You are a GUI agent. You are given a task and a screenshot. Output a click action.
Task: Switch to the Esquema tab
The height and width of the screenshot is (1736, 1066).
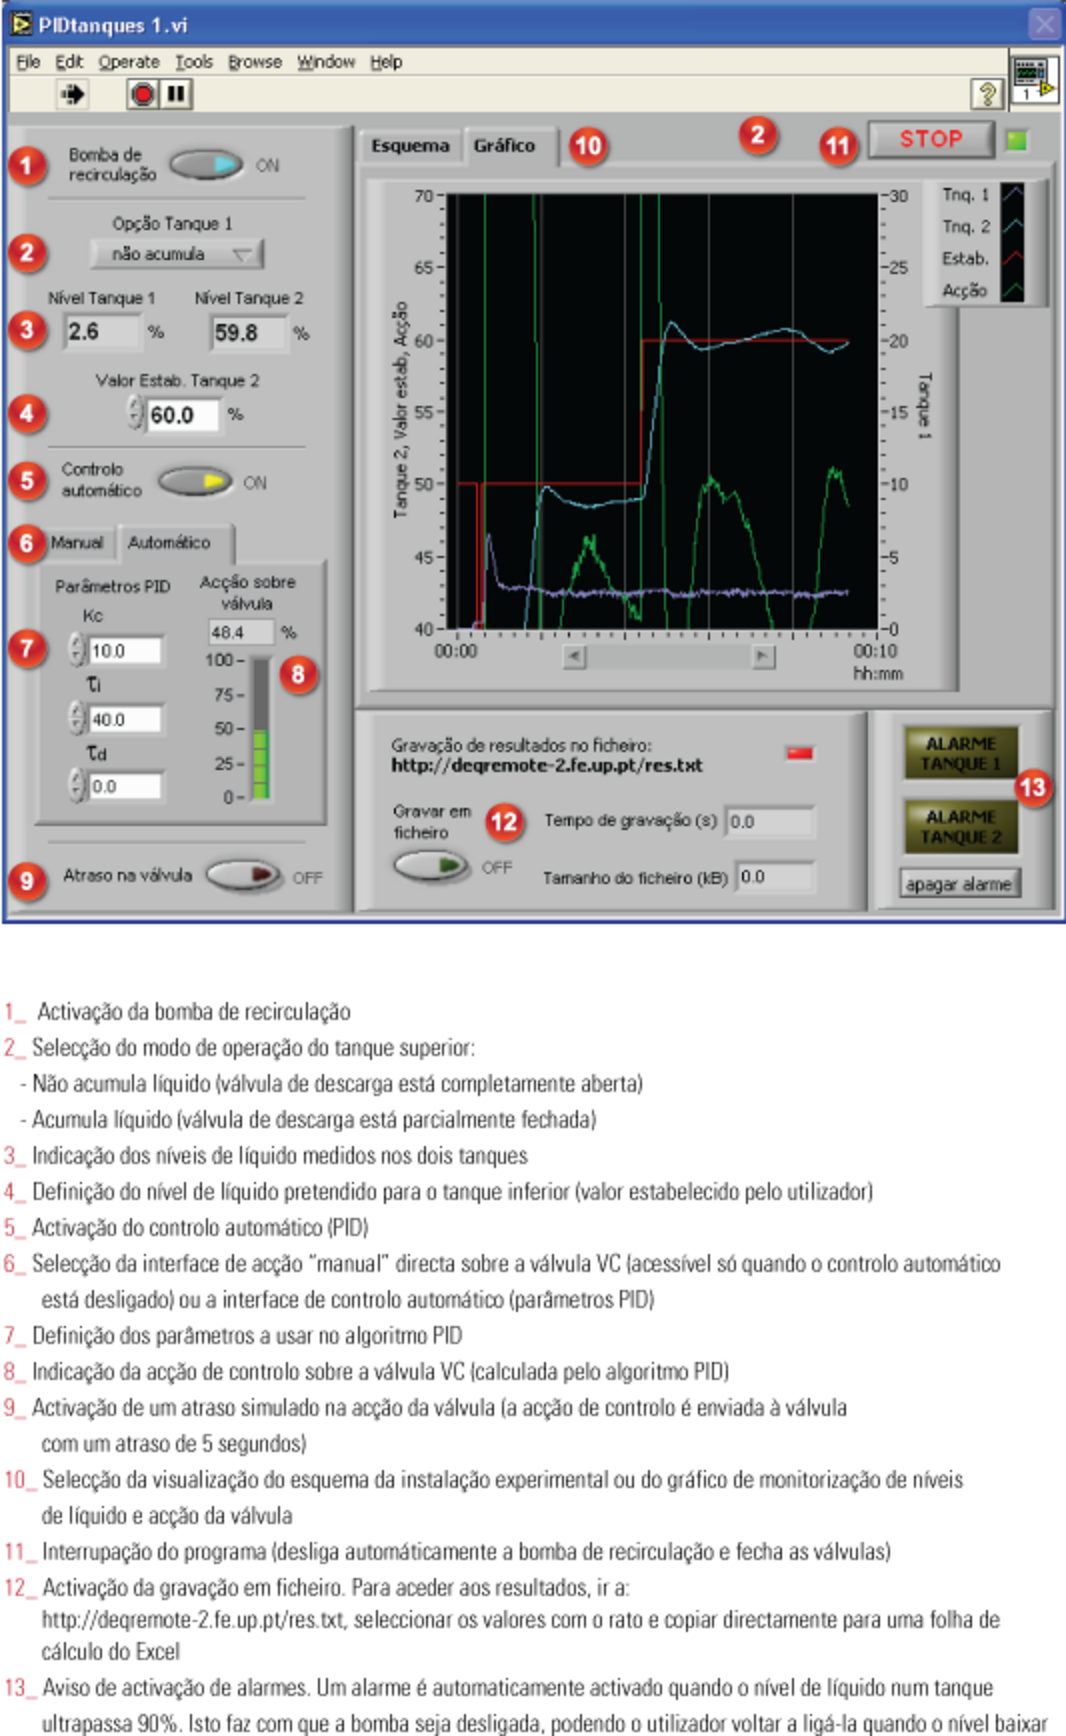click(410, 146)
